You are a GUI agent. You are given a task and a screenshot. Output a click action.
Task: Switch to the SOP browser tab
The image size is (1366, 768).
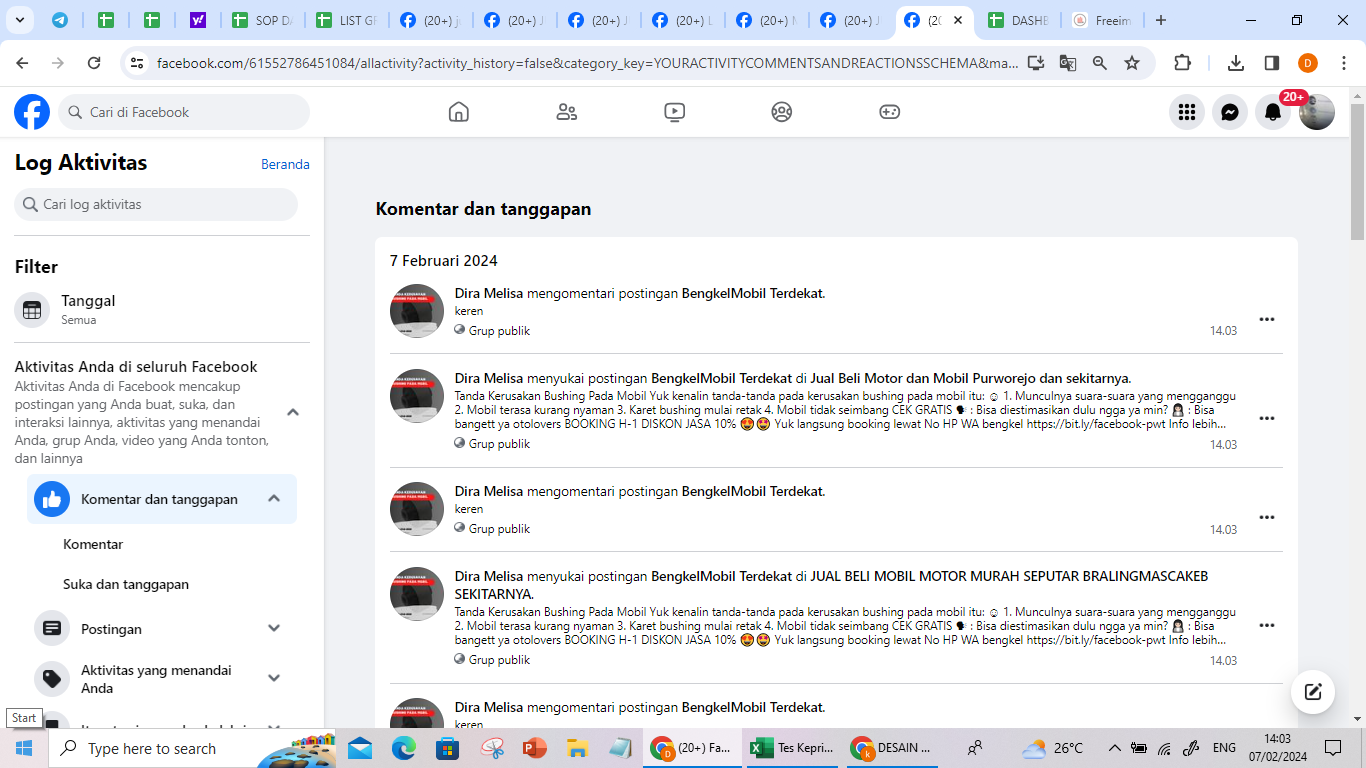(262, 20)
